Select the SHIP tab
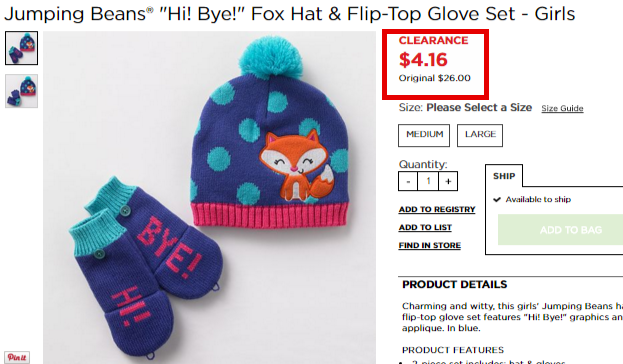This screenshot has width=623, height=364. (504, 176)
